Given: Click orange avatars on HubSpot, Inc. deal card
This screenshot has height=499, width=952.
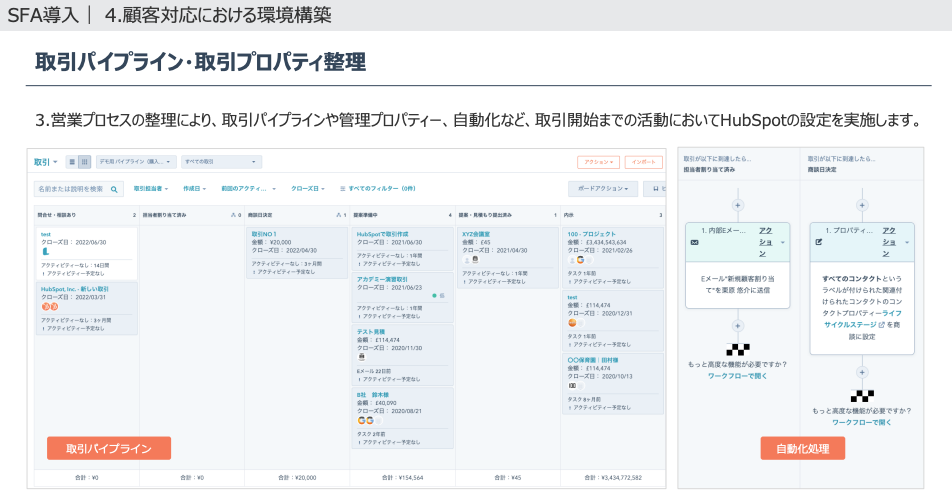Looking at the screenshot, I should (50, 307).
